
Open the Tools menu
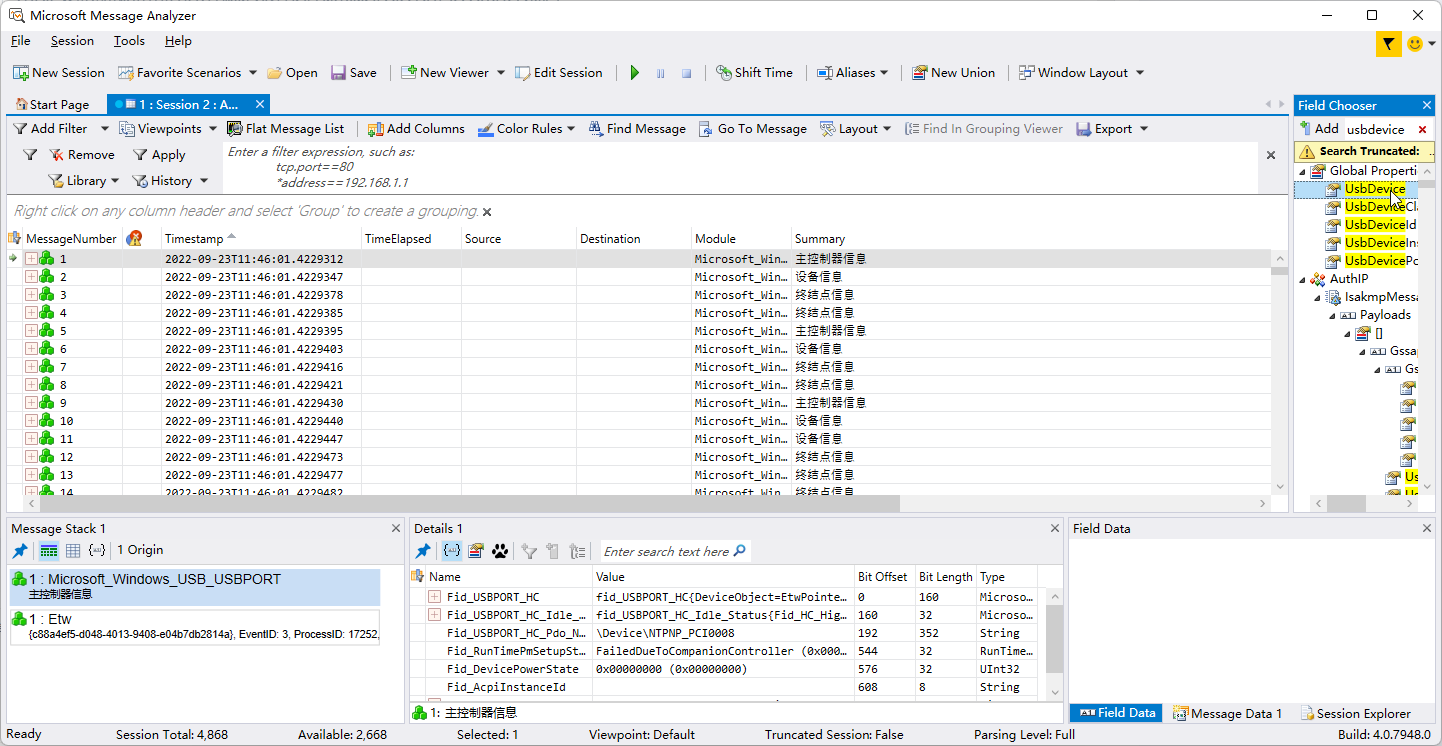[129, 41]
